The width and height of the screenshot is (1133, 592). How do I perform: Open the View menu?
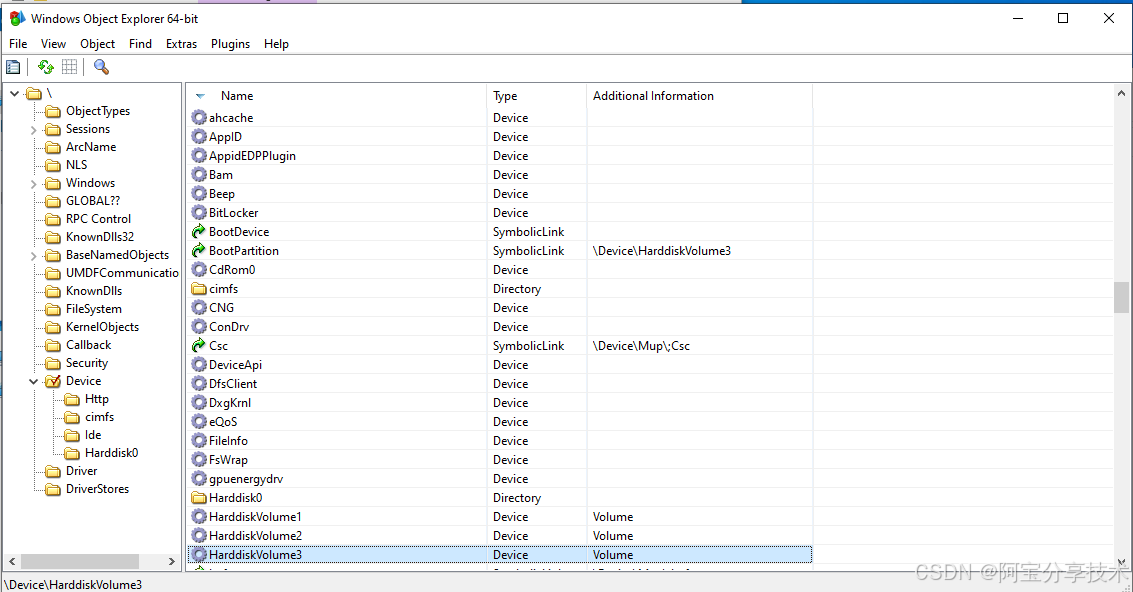tap(53, 43)
